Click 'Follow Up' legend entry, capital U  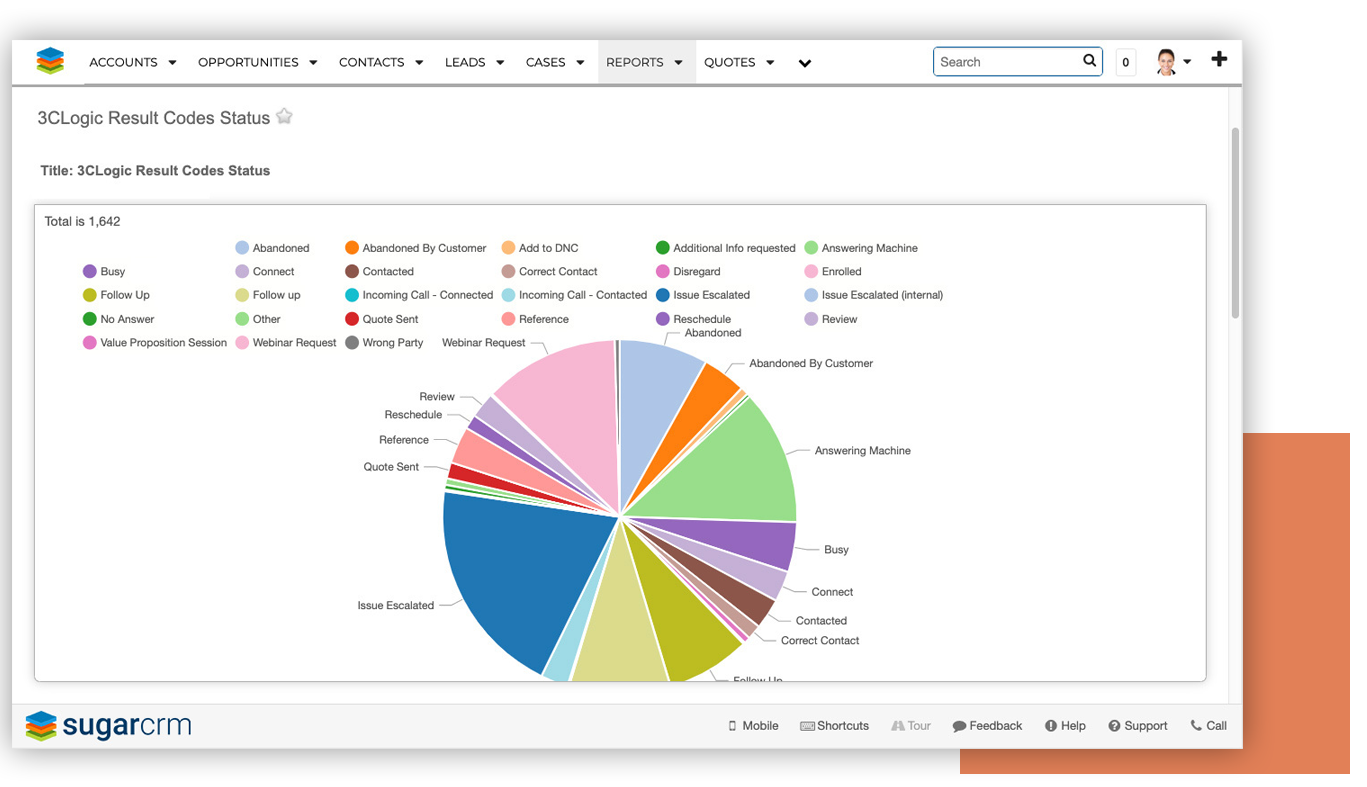pos(116,295)
